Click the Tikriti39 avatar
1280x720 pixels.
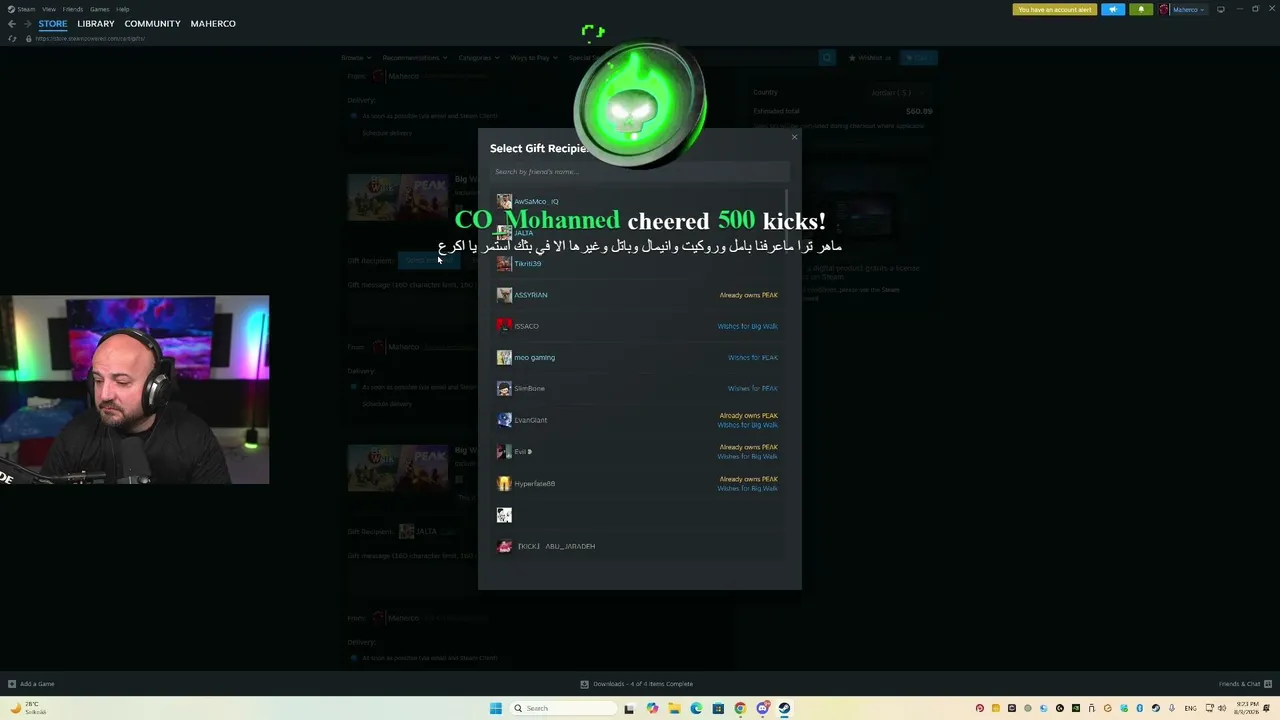(504, 264)
